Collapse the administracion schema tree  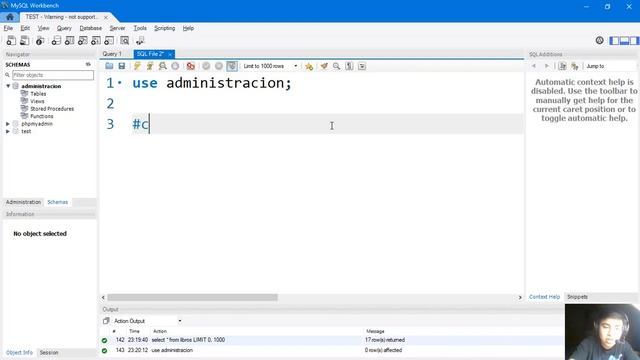8,86
